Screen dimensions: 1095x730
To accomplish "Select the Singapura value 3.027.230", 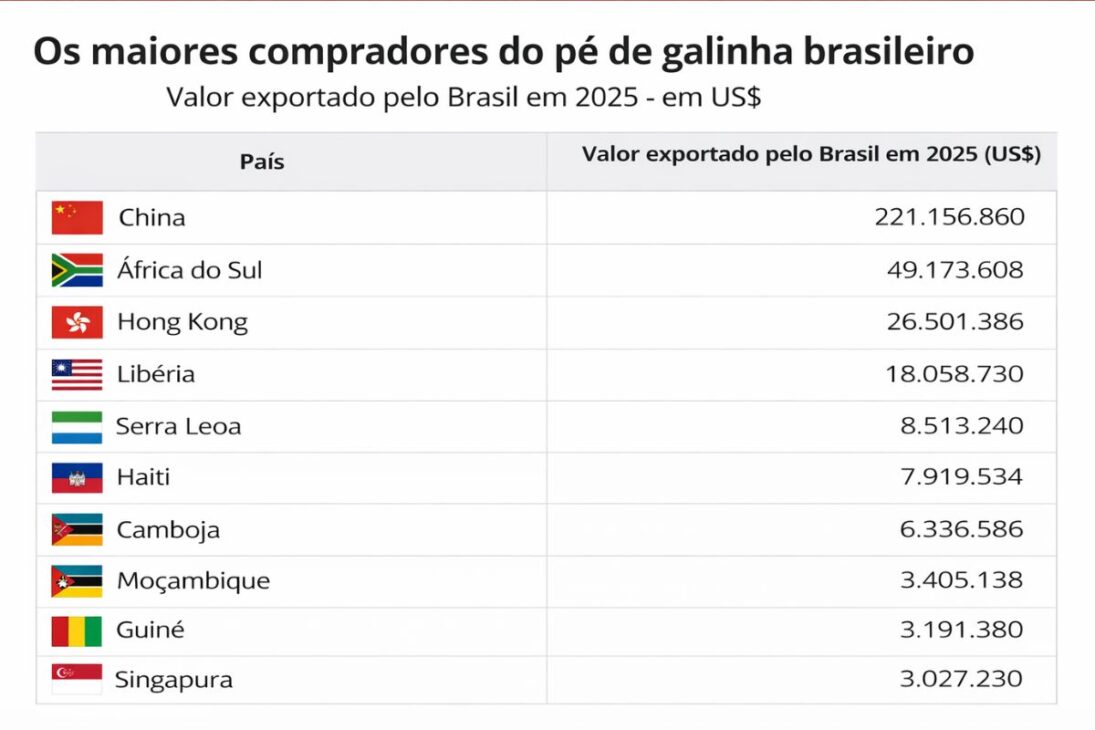I will click(961, 680).
